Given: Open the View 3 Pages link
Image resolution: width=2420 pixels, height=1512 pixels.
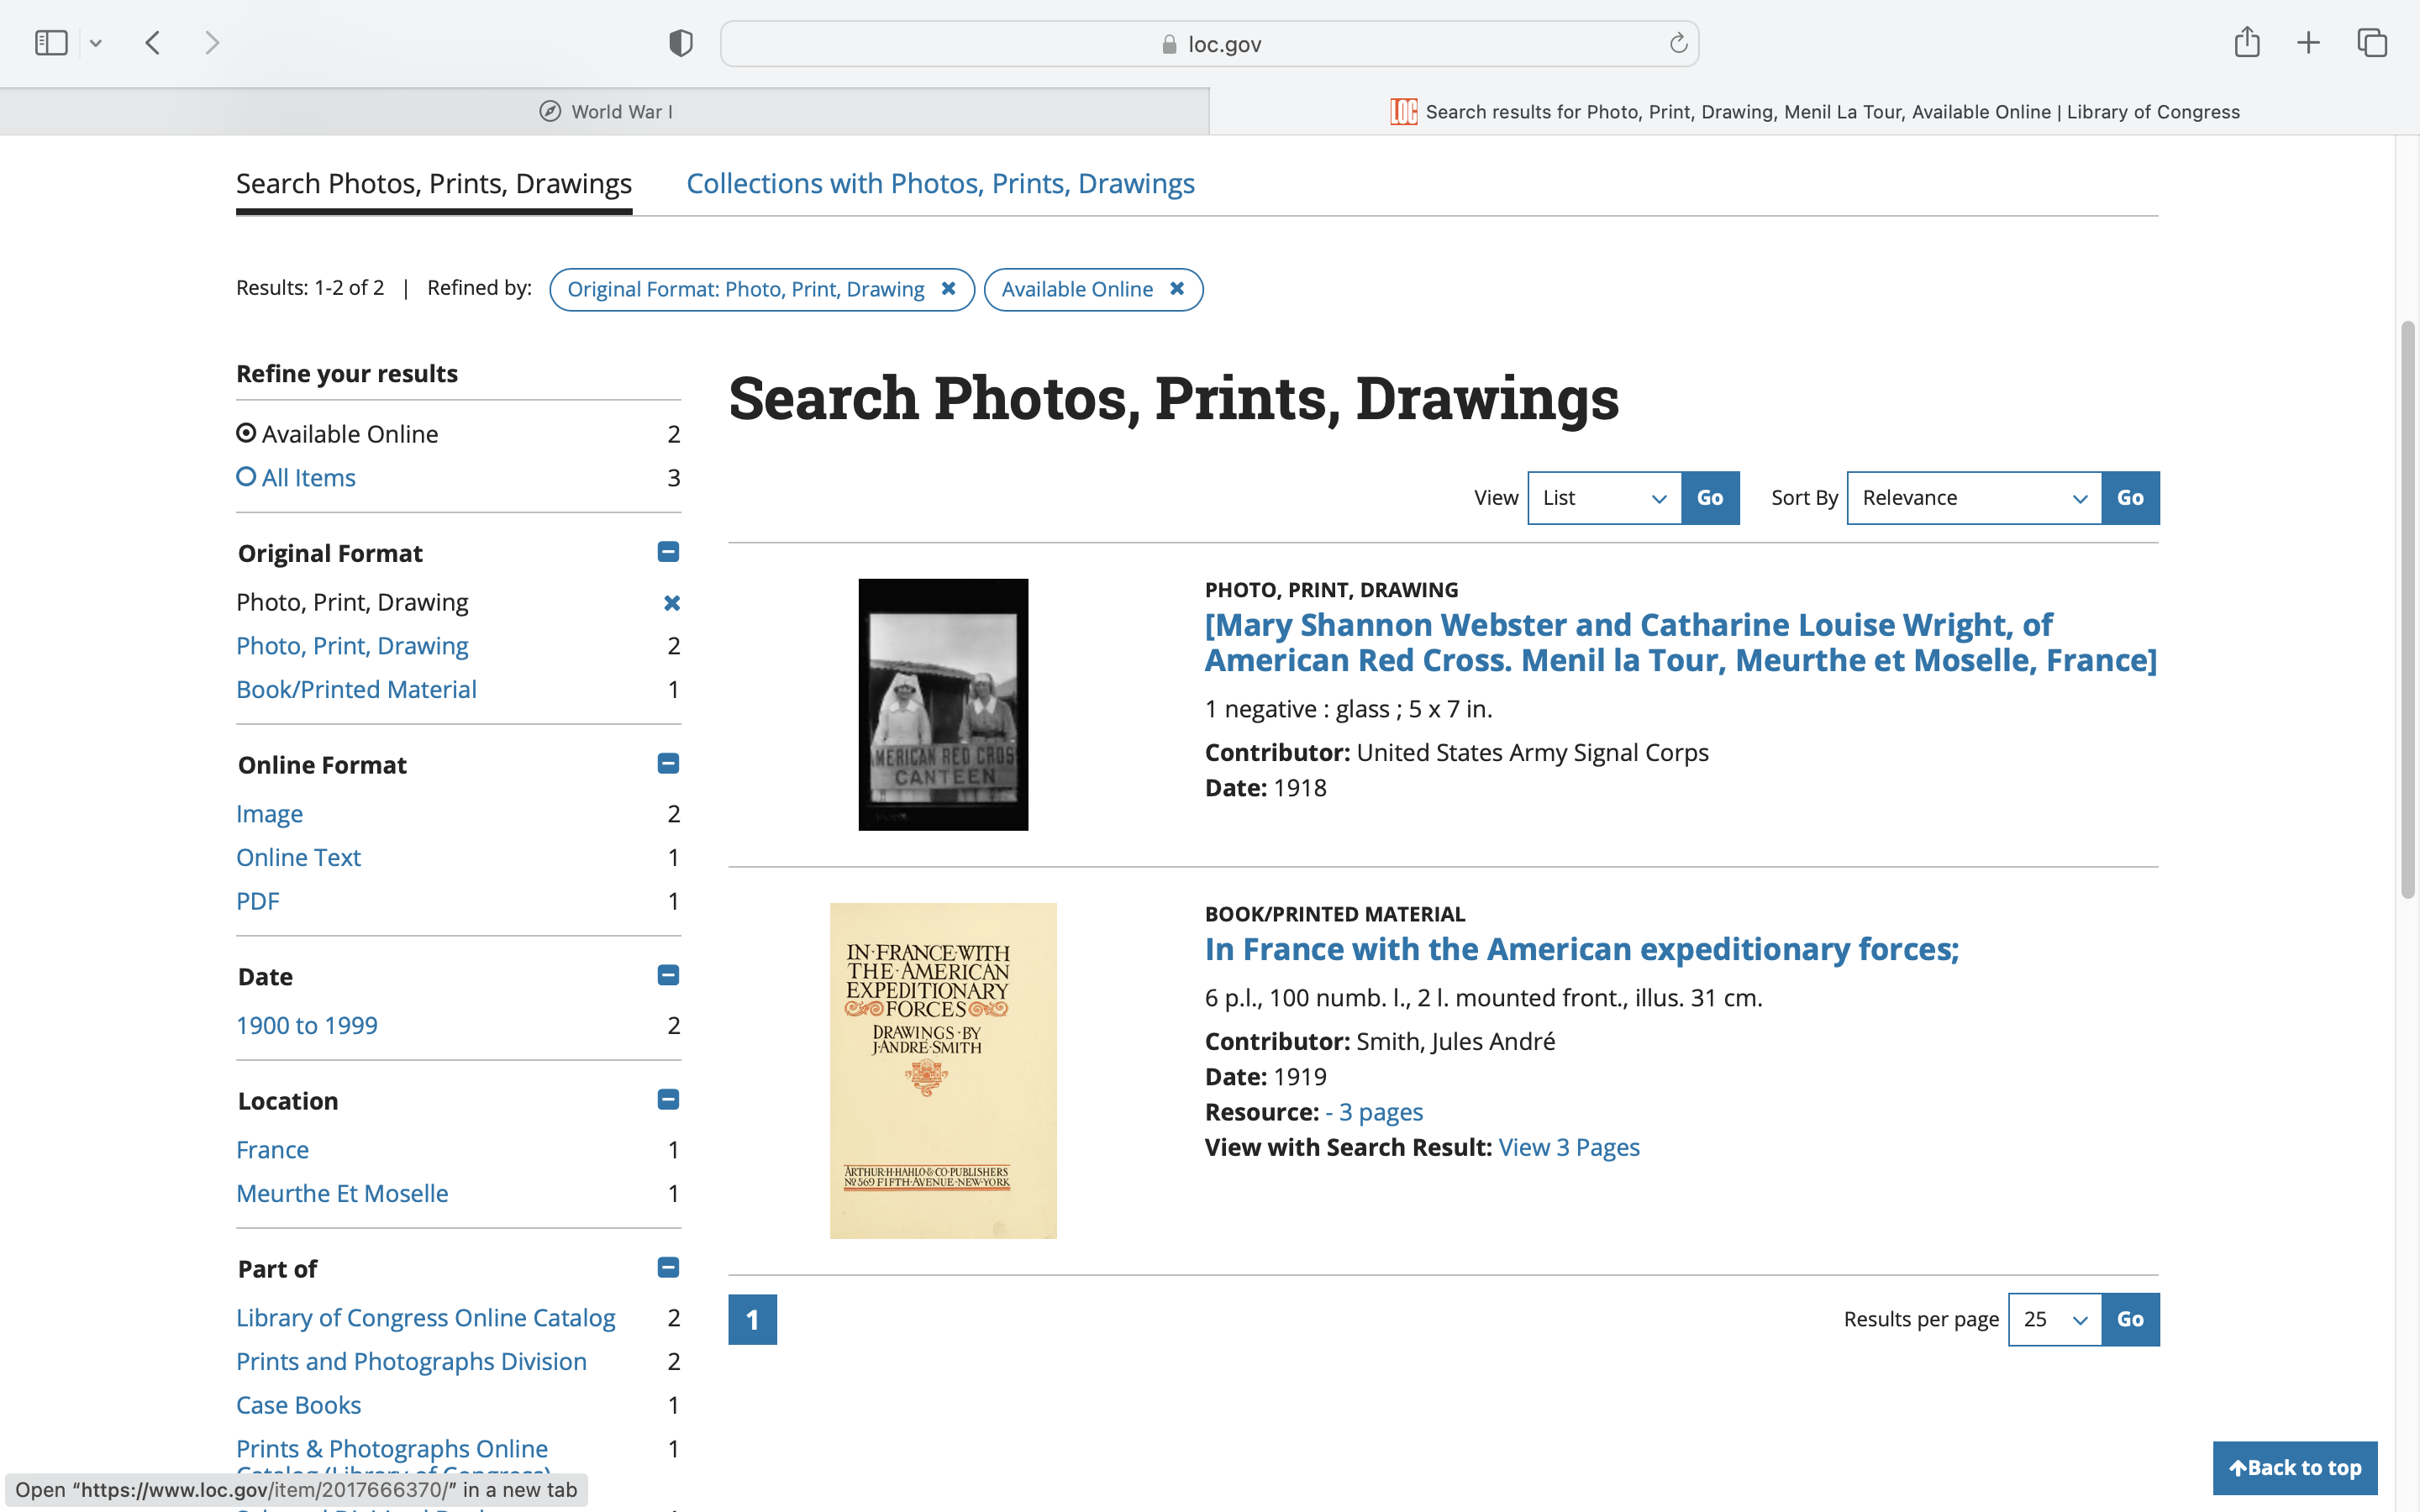Looking at the screenshot, I should point(1568,1147).
